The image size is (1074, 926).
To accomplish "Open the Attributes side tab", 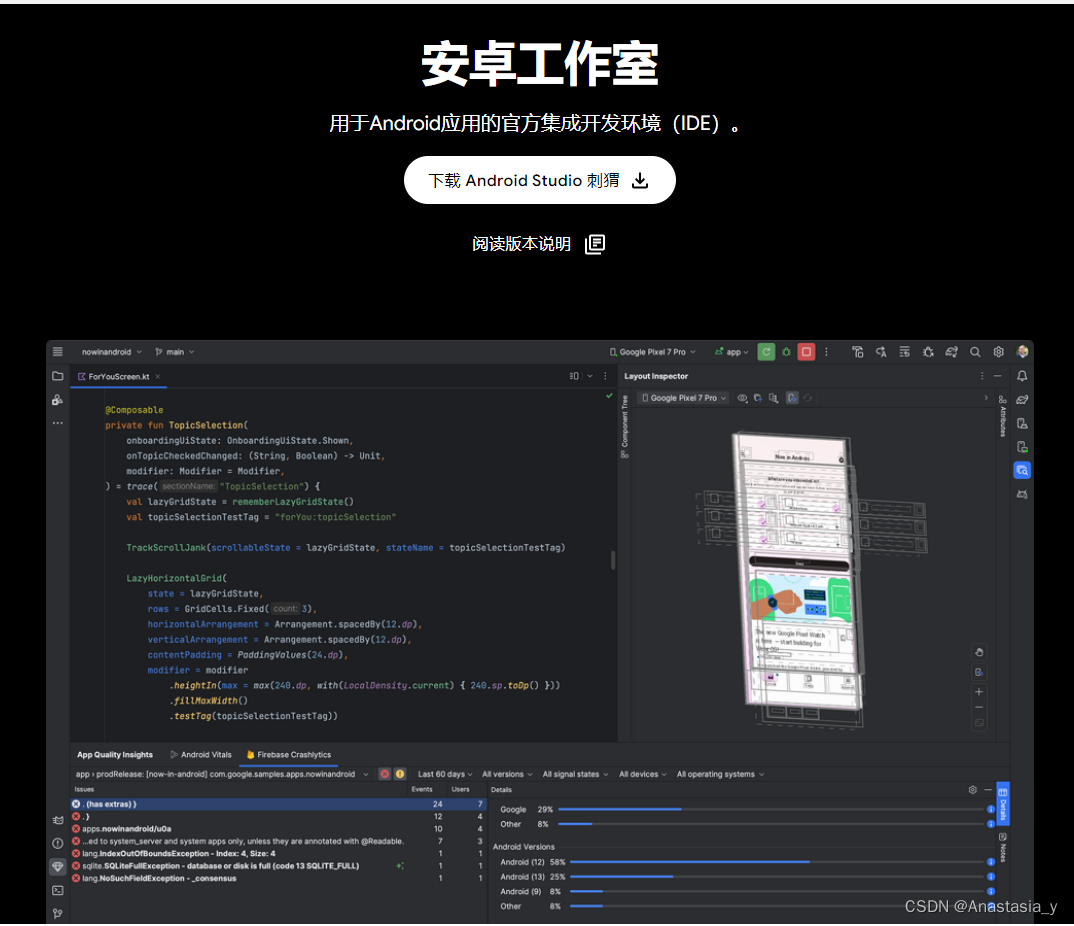I will [x=1002, y=416].
